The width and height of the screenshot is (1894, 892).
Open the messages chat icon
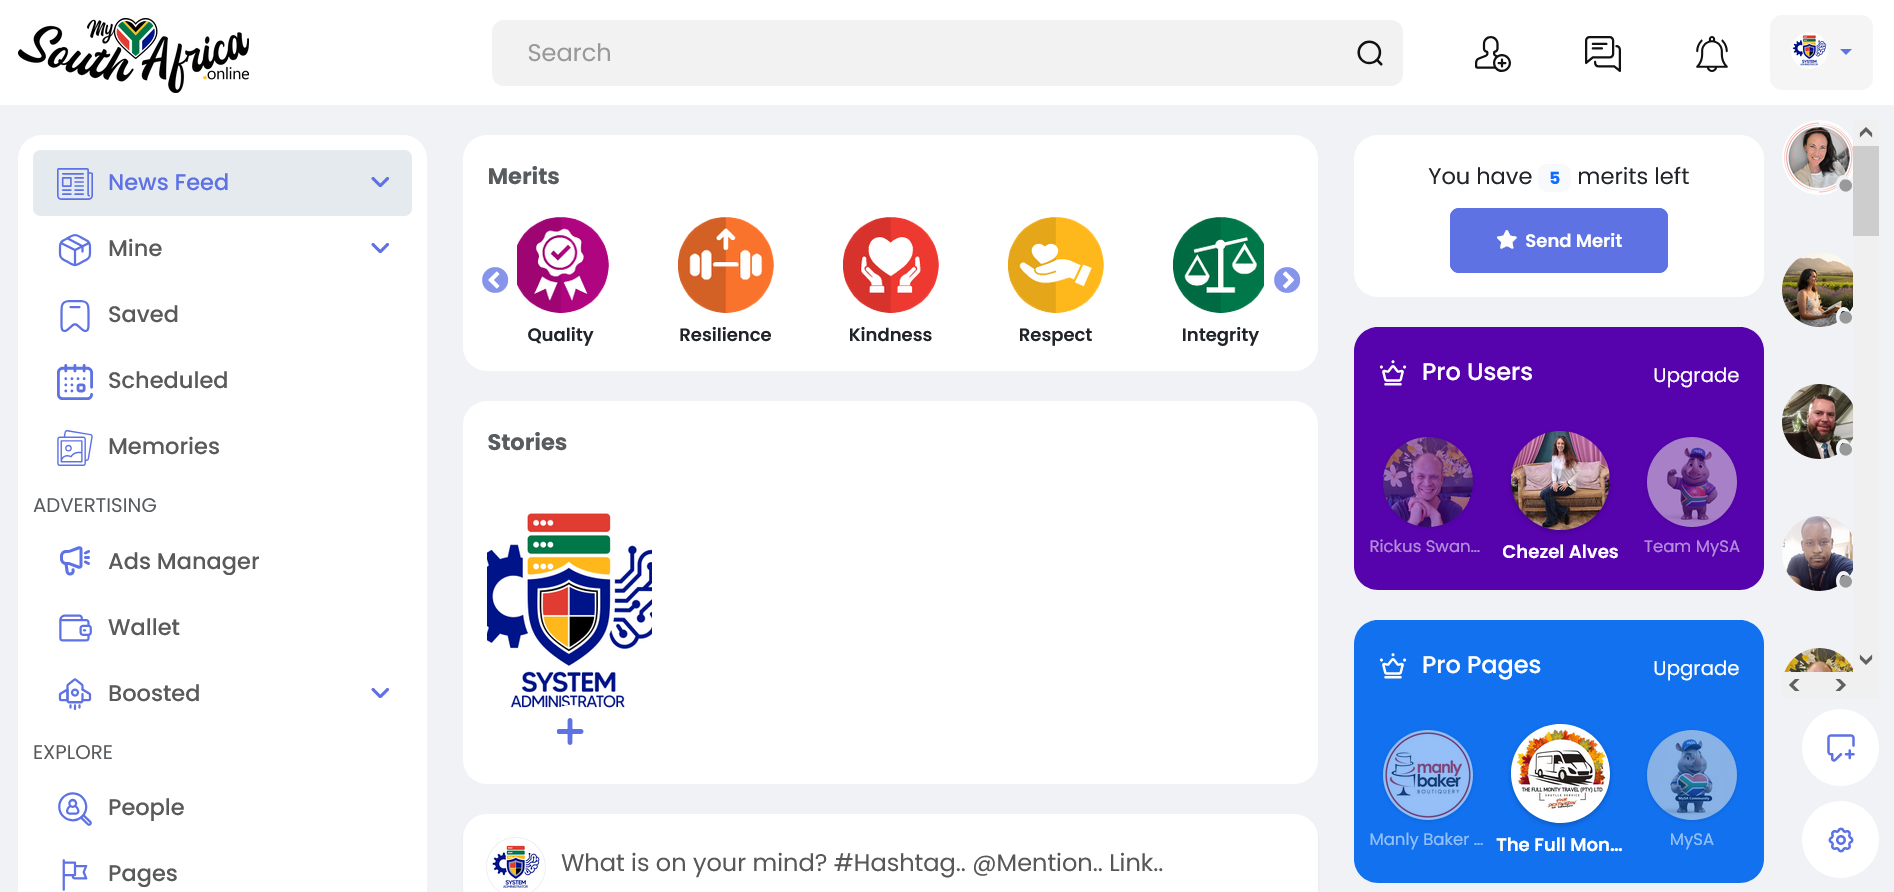1602,53
